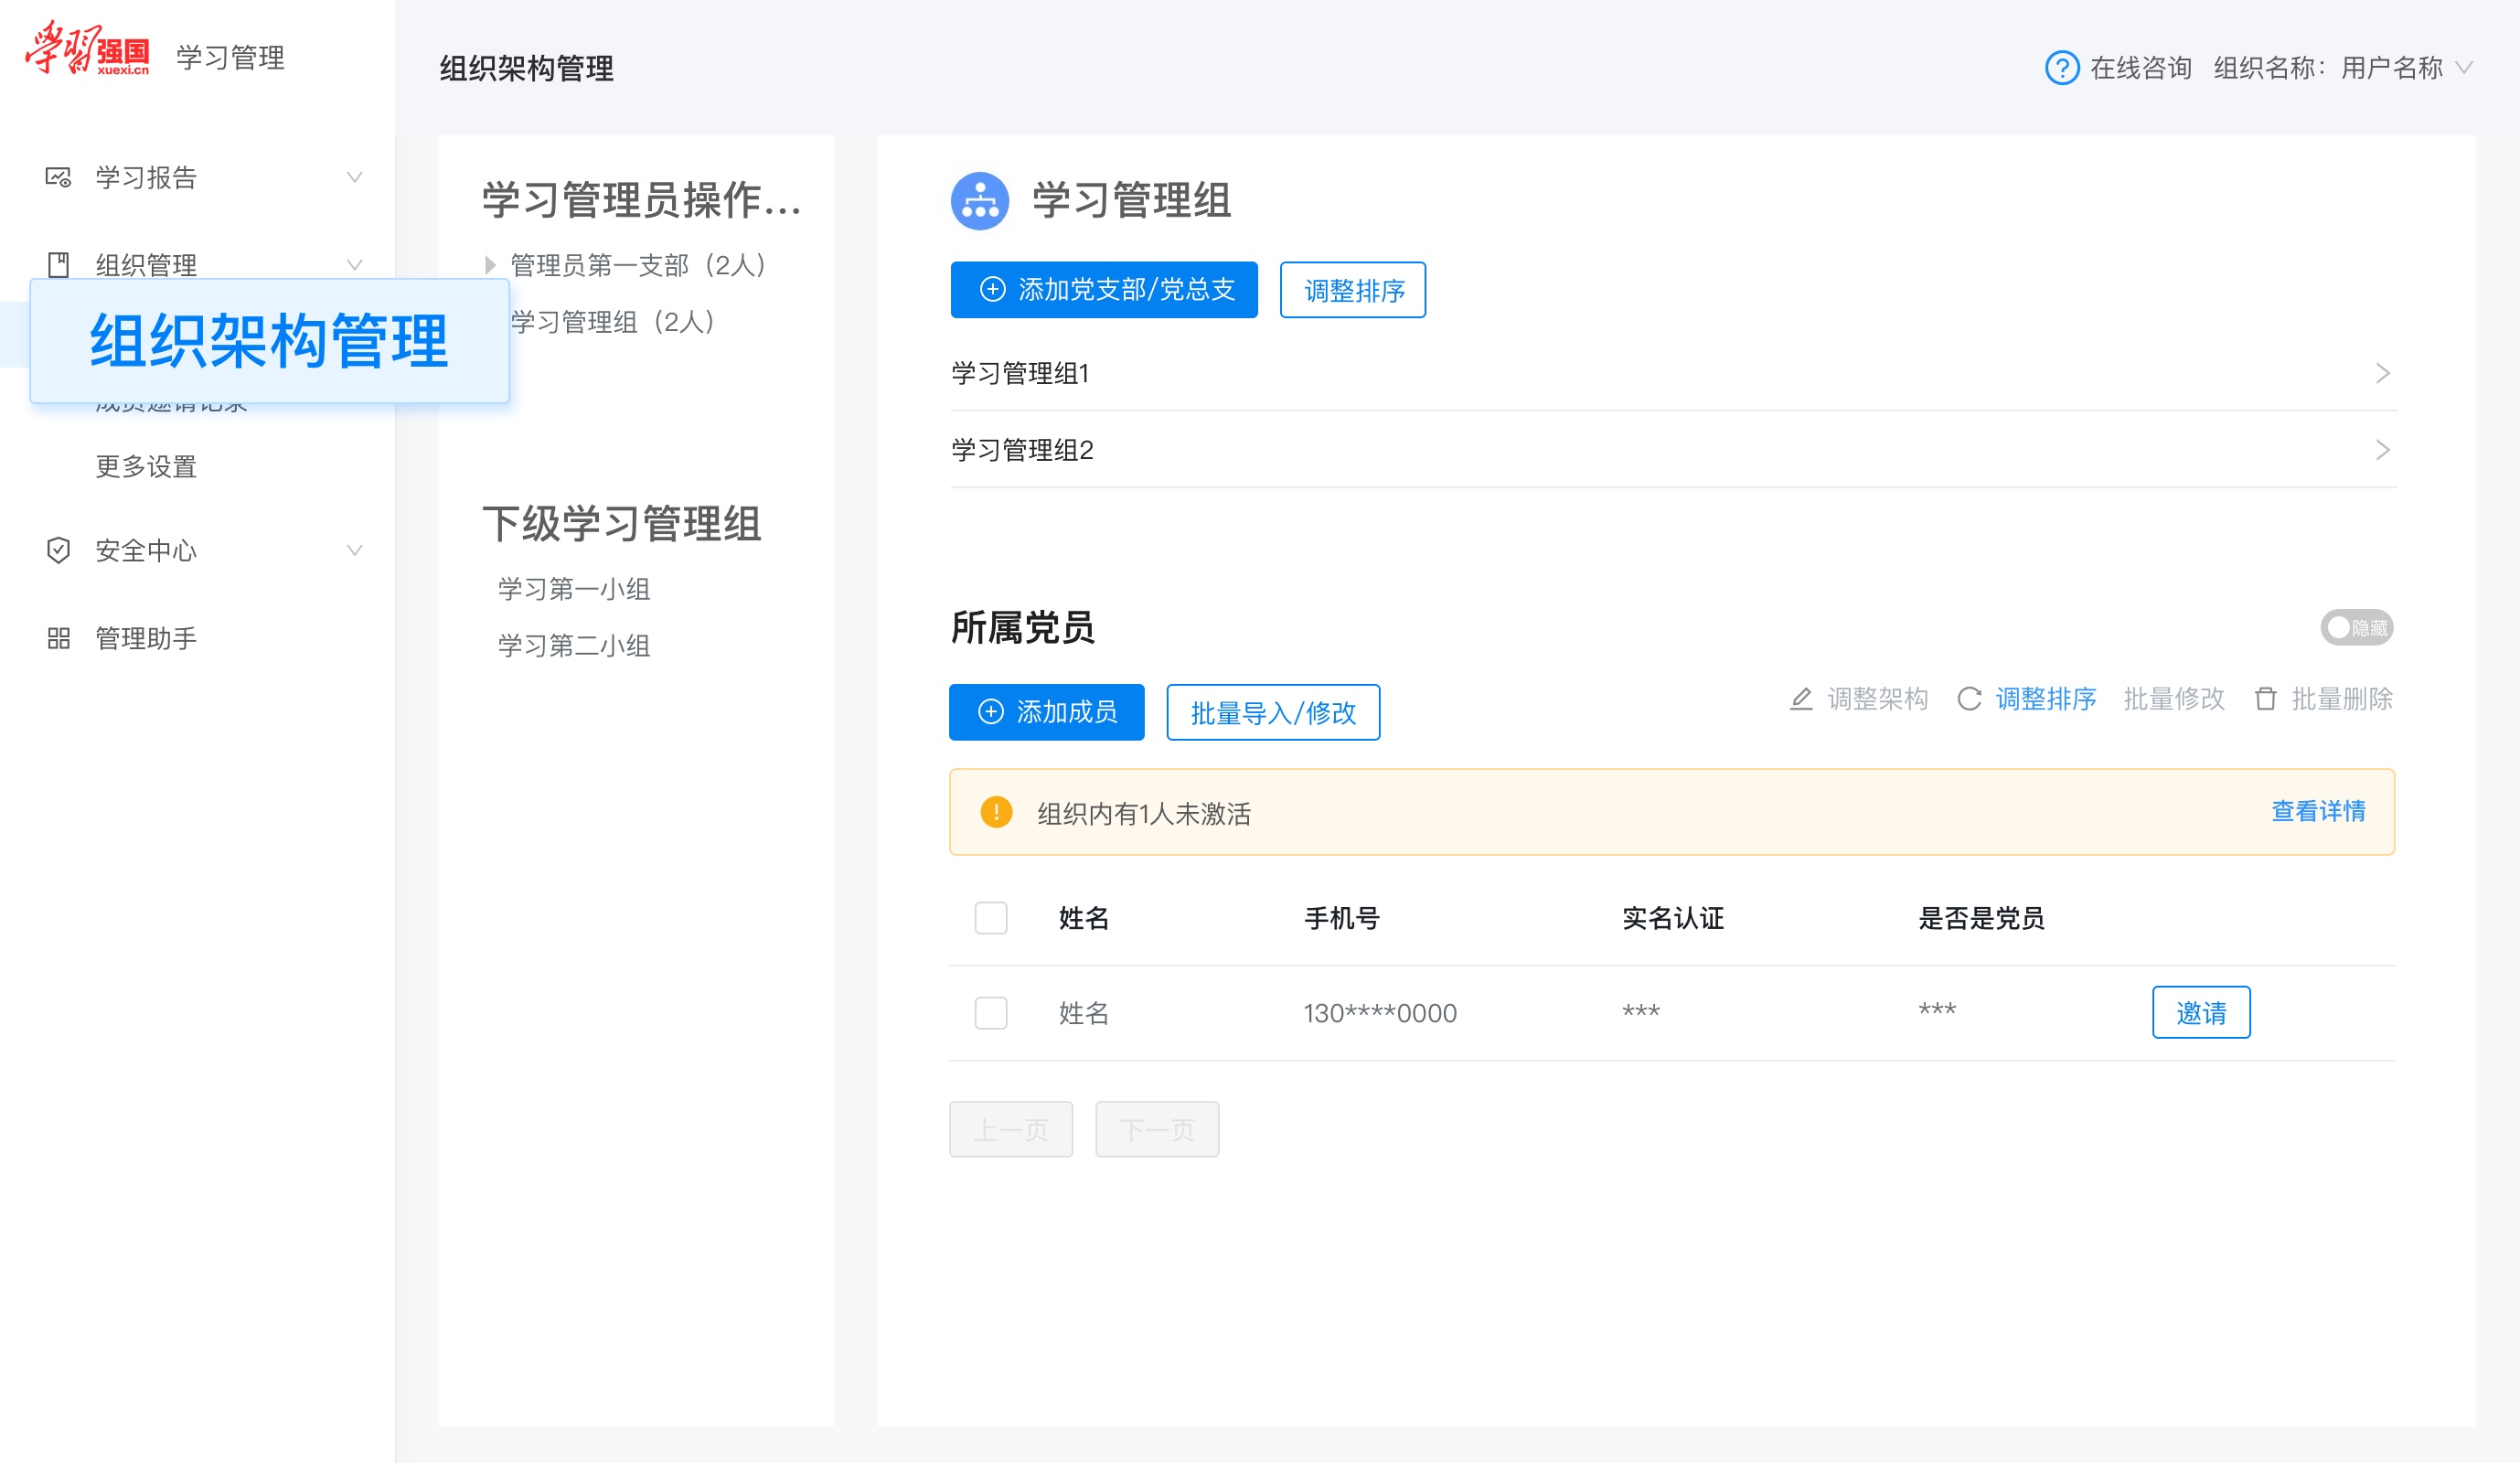Click the blue 学习管理组 org-chart icon
2520x1463 pixels.
click(x=979, y=200)
